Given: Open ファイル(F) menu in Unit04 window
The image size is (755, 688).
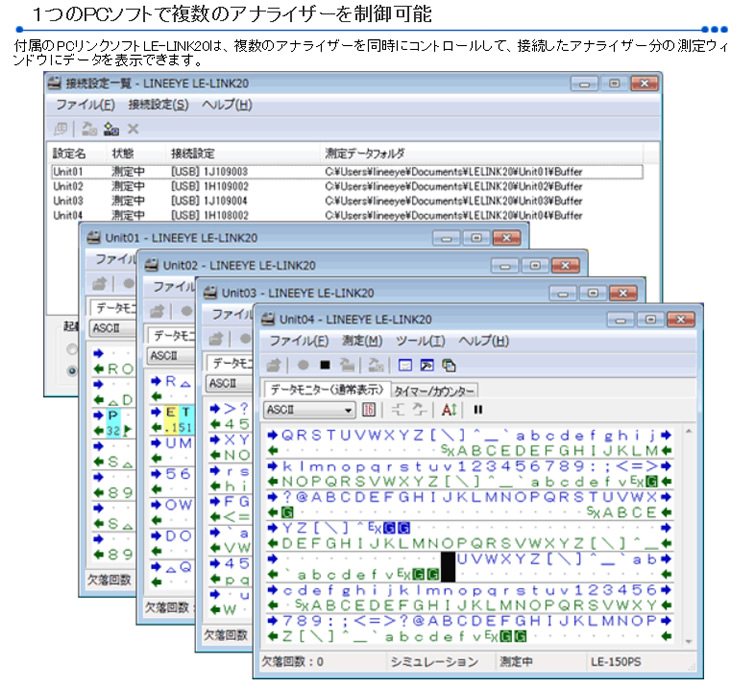Looking at the screenshot, I should point(299,341).
